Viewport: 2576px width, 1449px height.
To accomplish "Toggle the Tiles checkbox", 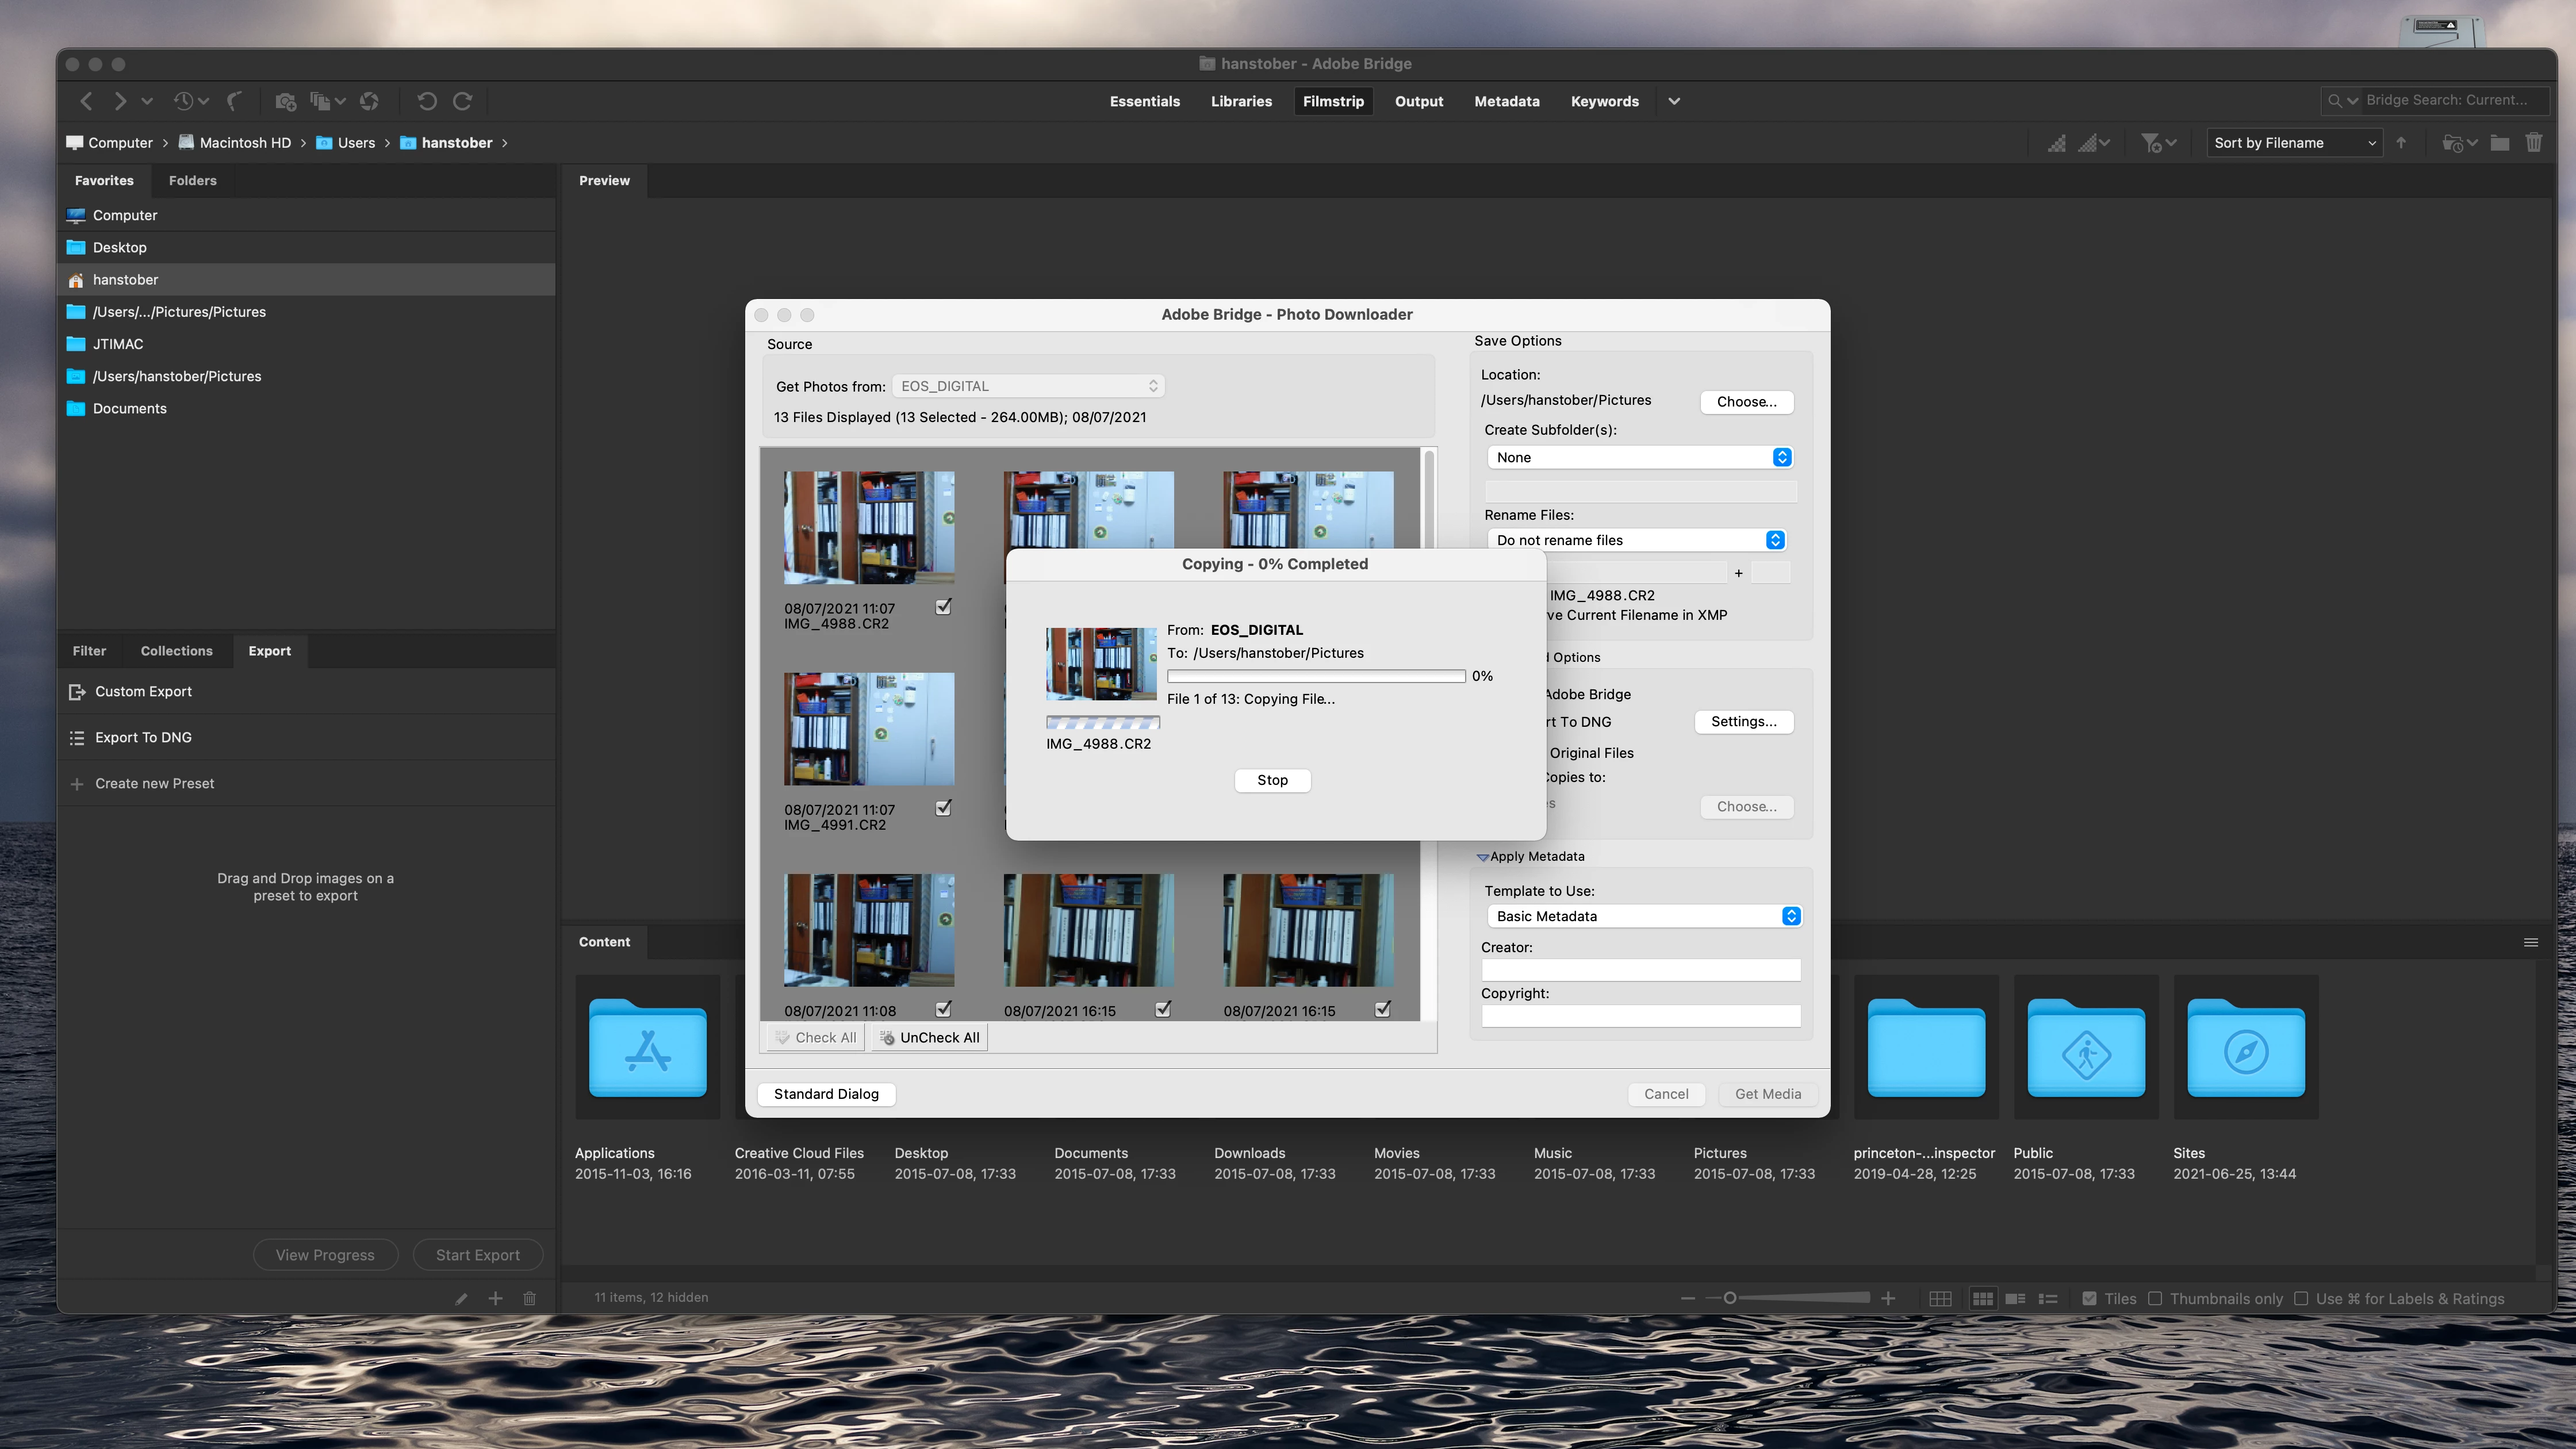I will click(x=2089, y=1298).
